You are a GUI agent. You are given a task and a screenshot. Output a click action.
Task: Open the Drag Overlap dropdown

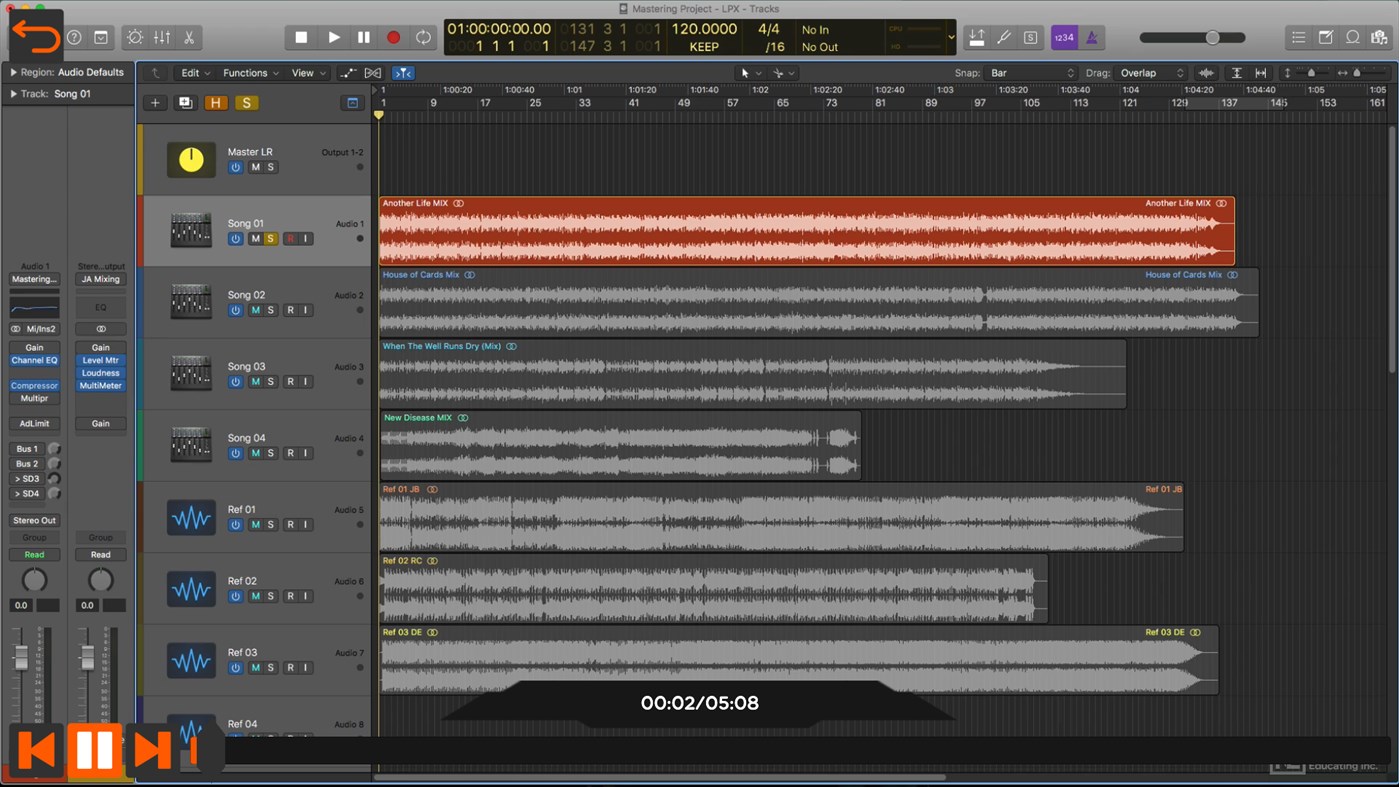click(x=1151, y=73)
